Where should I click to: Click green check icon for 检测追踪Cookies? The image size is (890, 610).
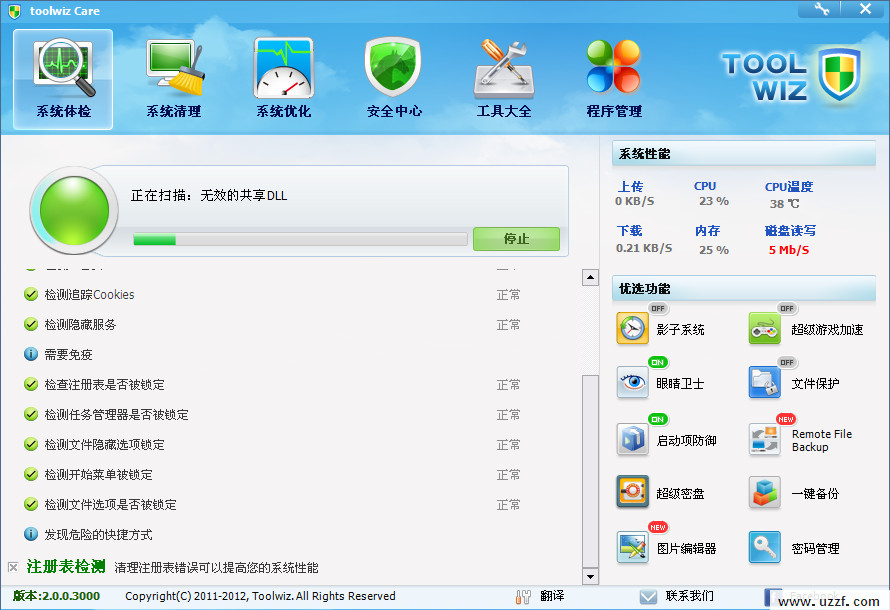pos(31,295)
